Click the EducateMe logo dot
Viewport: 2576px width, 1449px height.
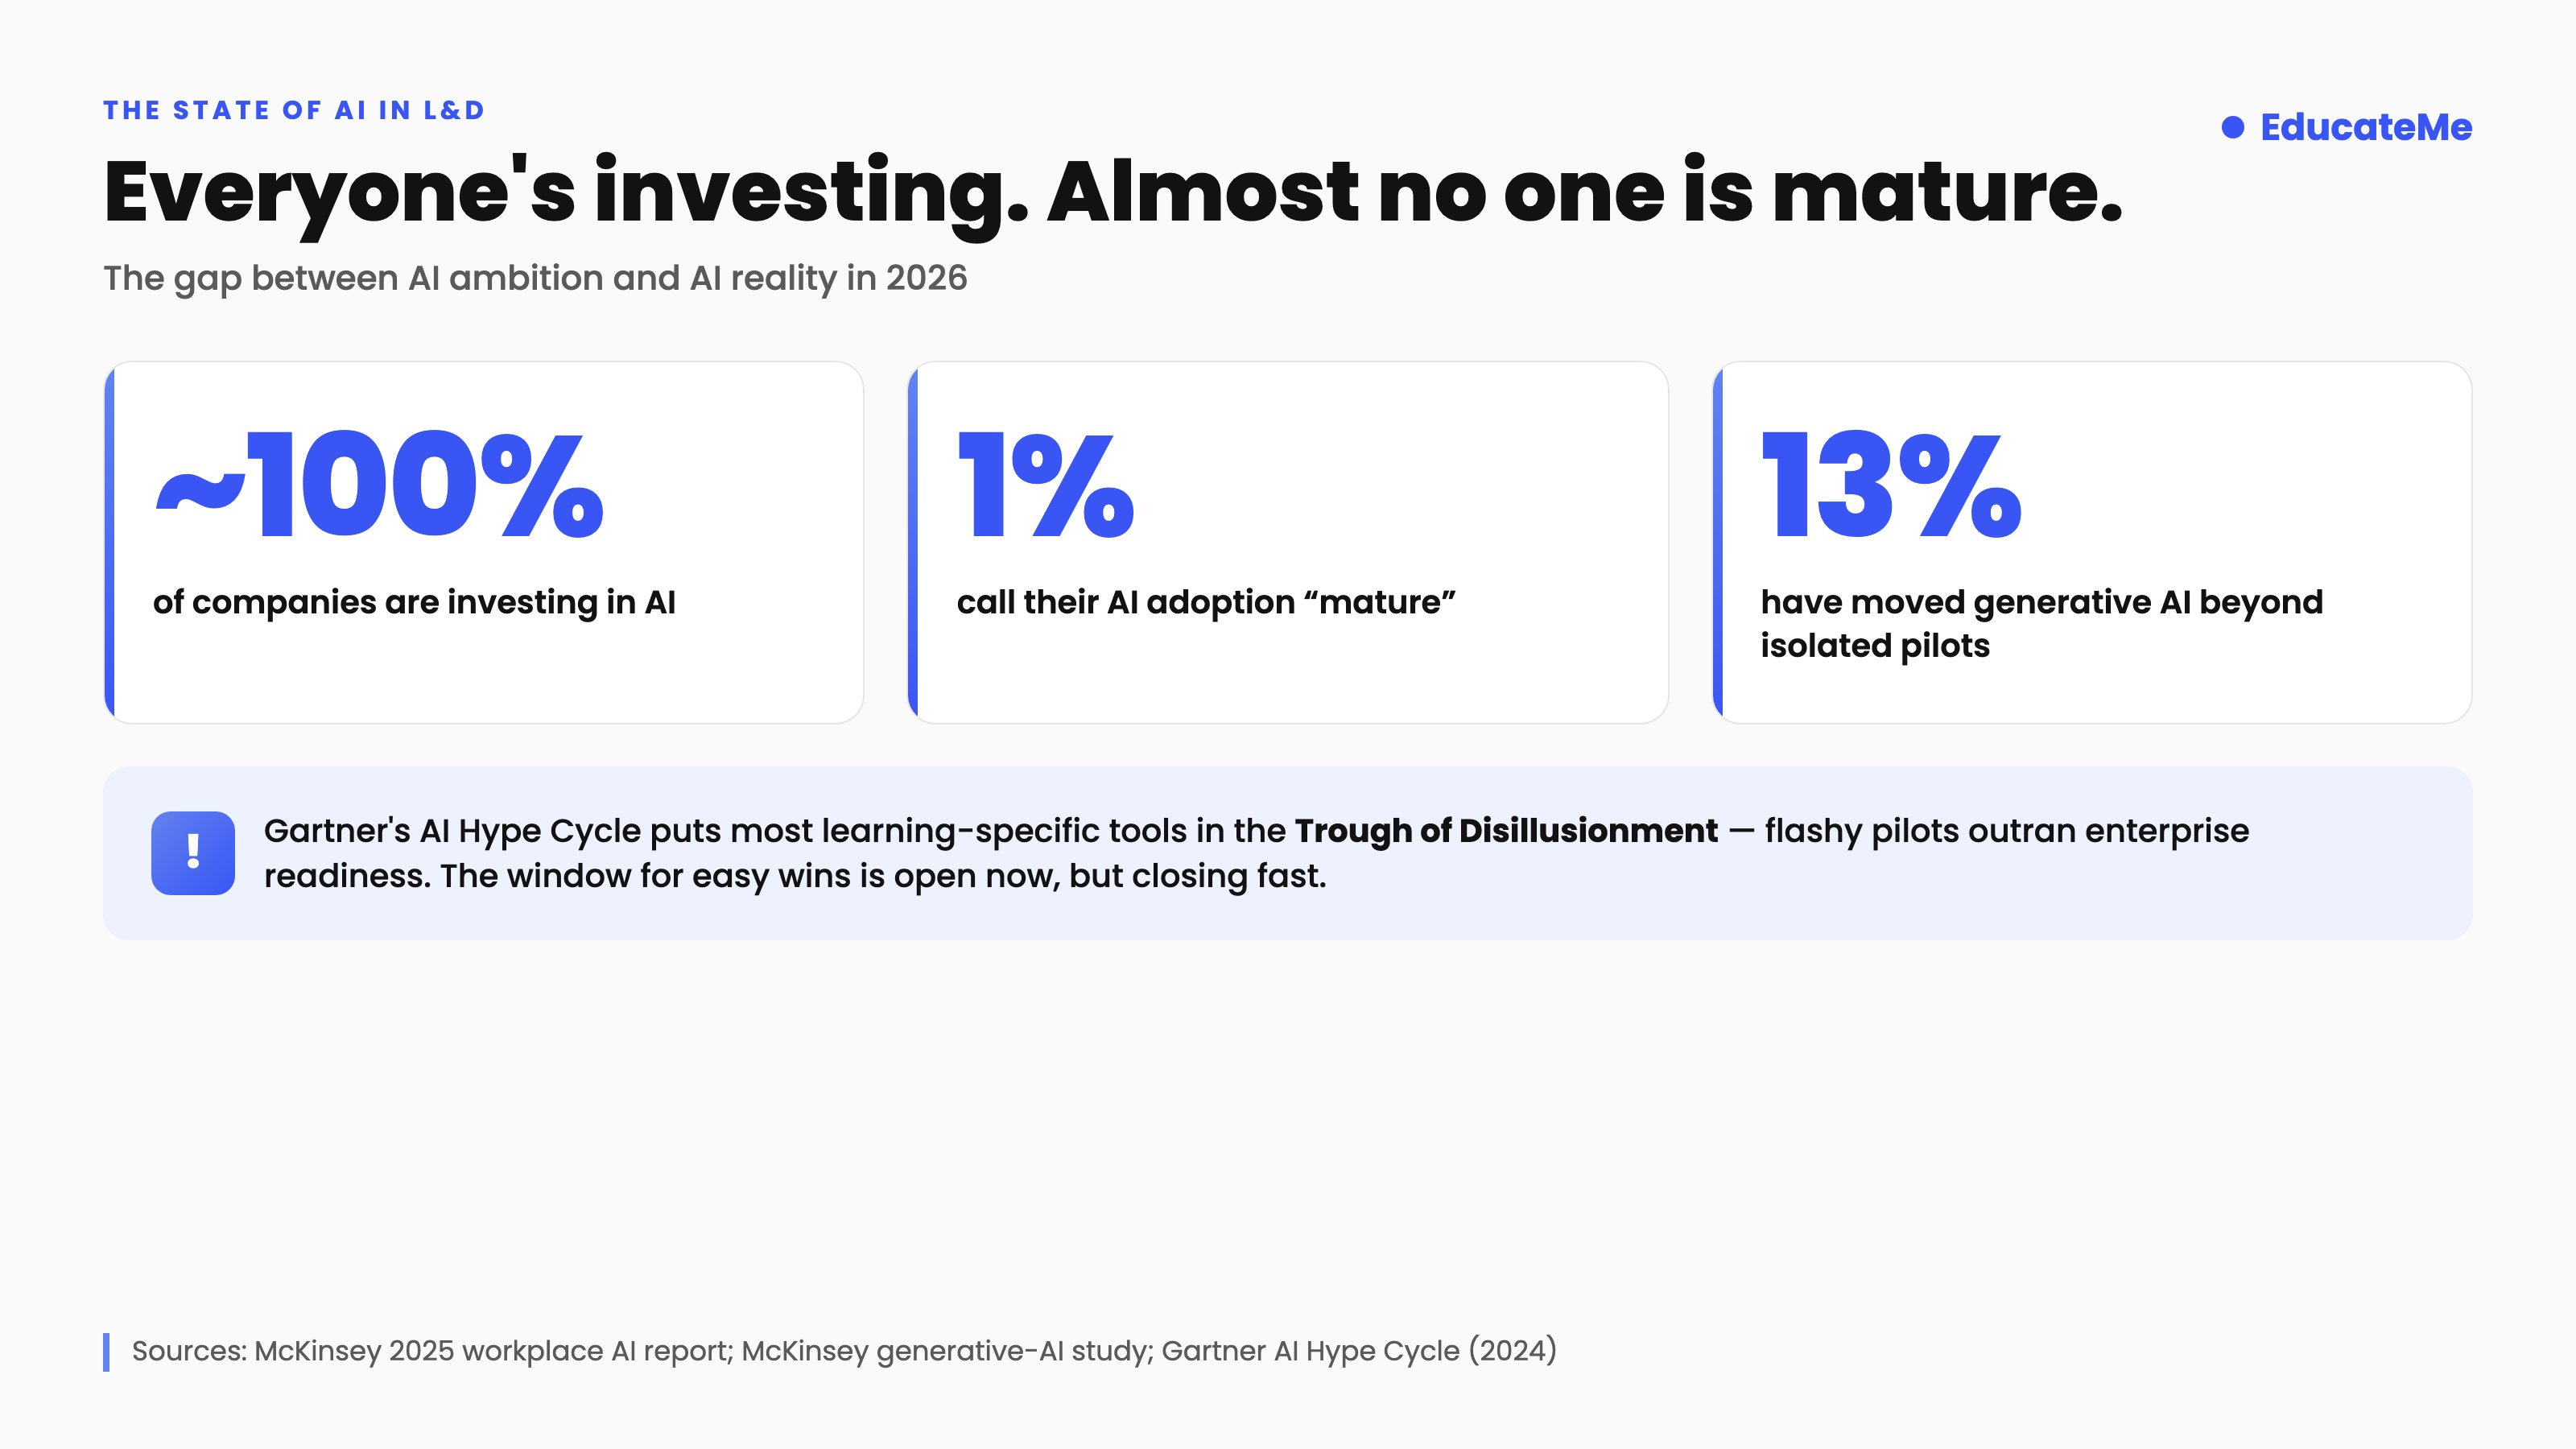(2232, 127)
